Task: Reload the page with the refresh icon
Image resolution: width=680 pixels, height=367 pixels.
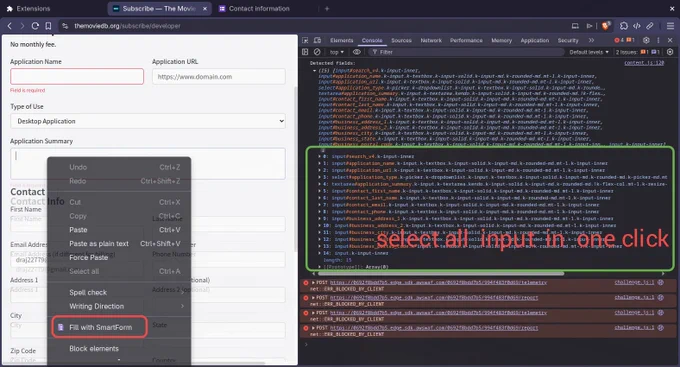Action: pos(35,26)
